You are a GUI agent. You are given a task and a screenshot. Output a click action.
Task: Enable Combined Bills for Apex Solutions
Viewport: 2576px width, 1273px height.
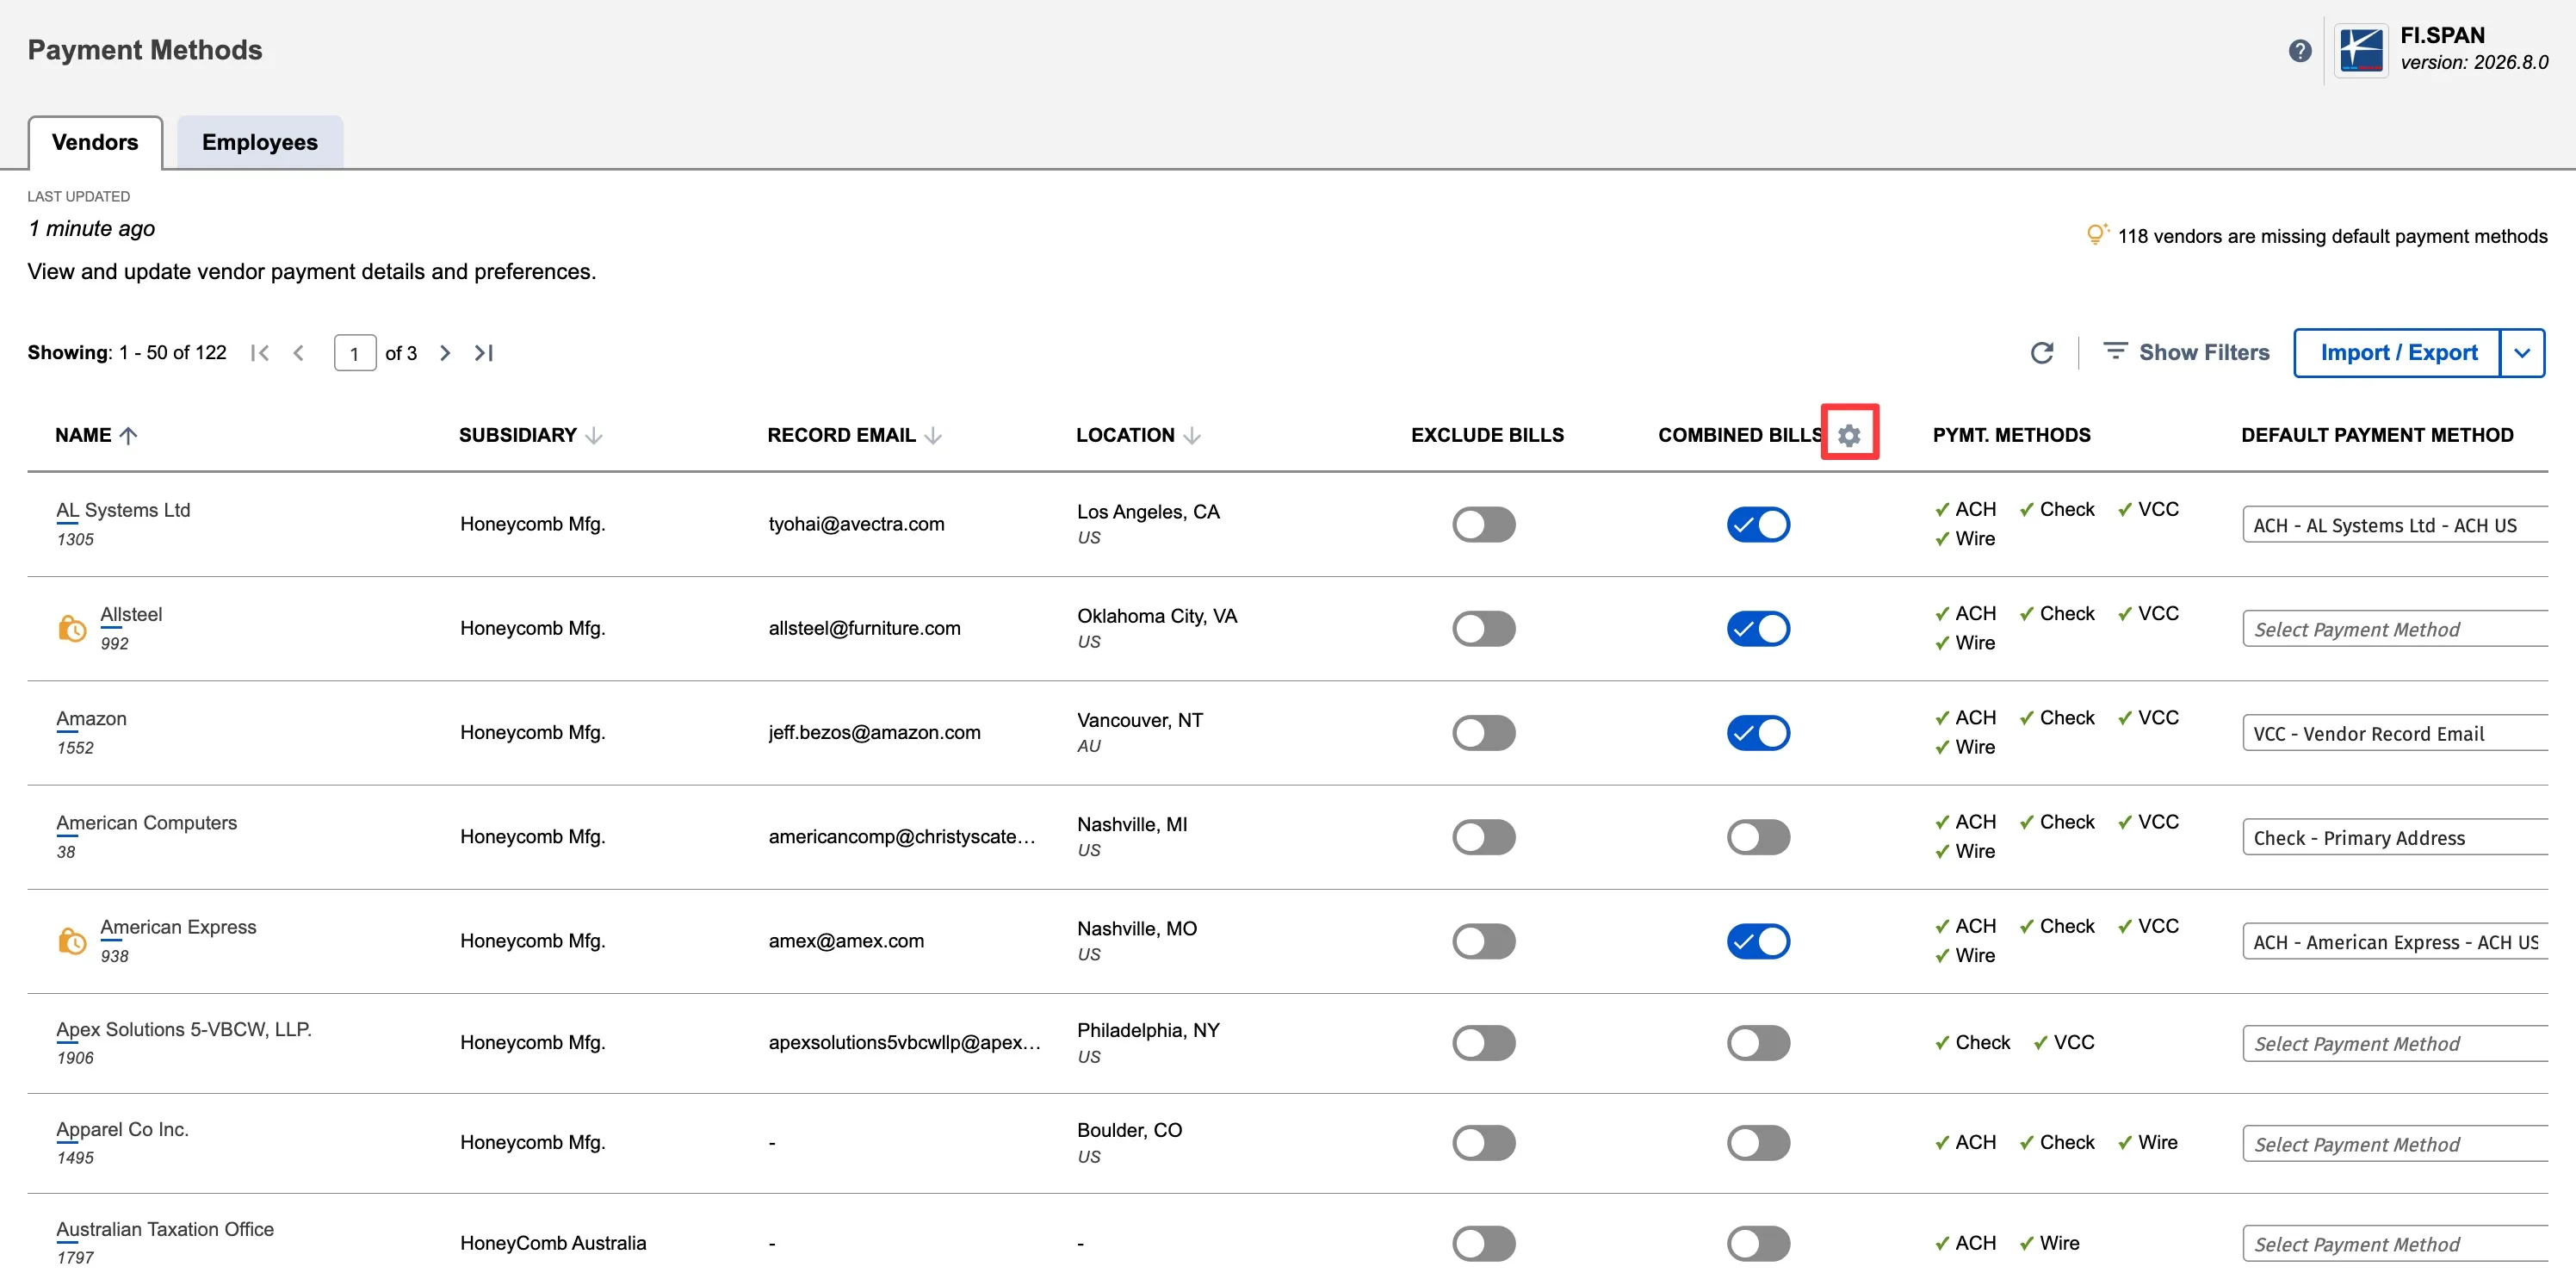1758,1043
